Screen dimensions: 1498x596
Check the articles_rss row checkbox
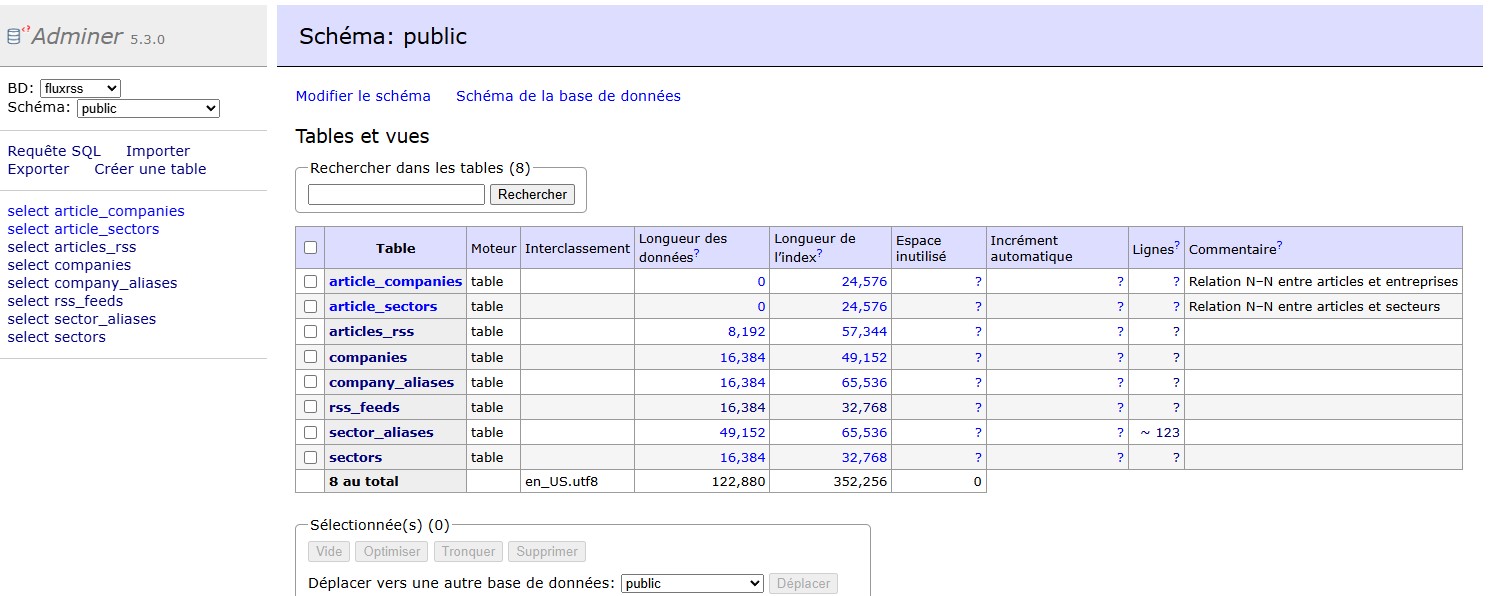click(310, 332)
